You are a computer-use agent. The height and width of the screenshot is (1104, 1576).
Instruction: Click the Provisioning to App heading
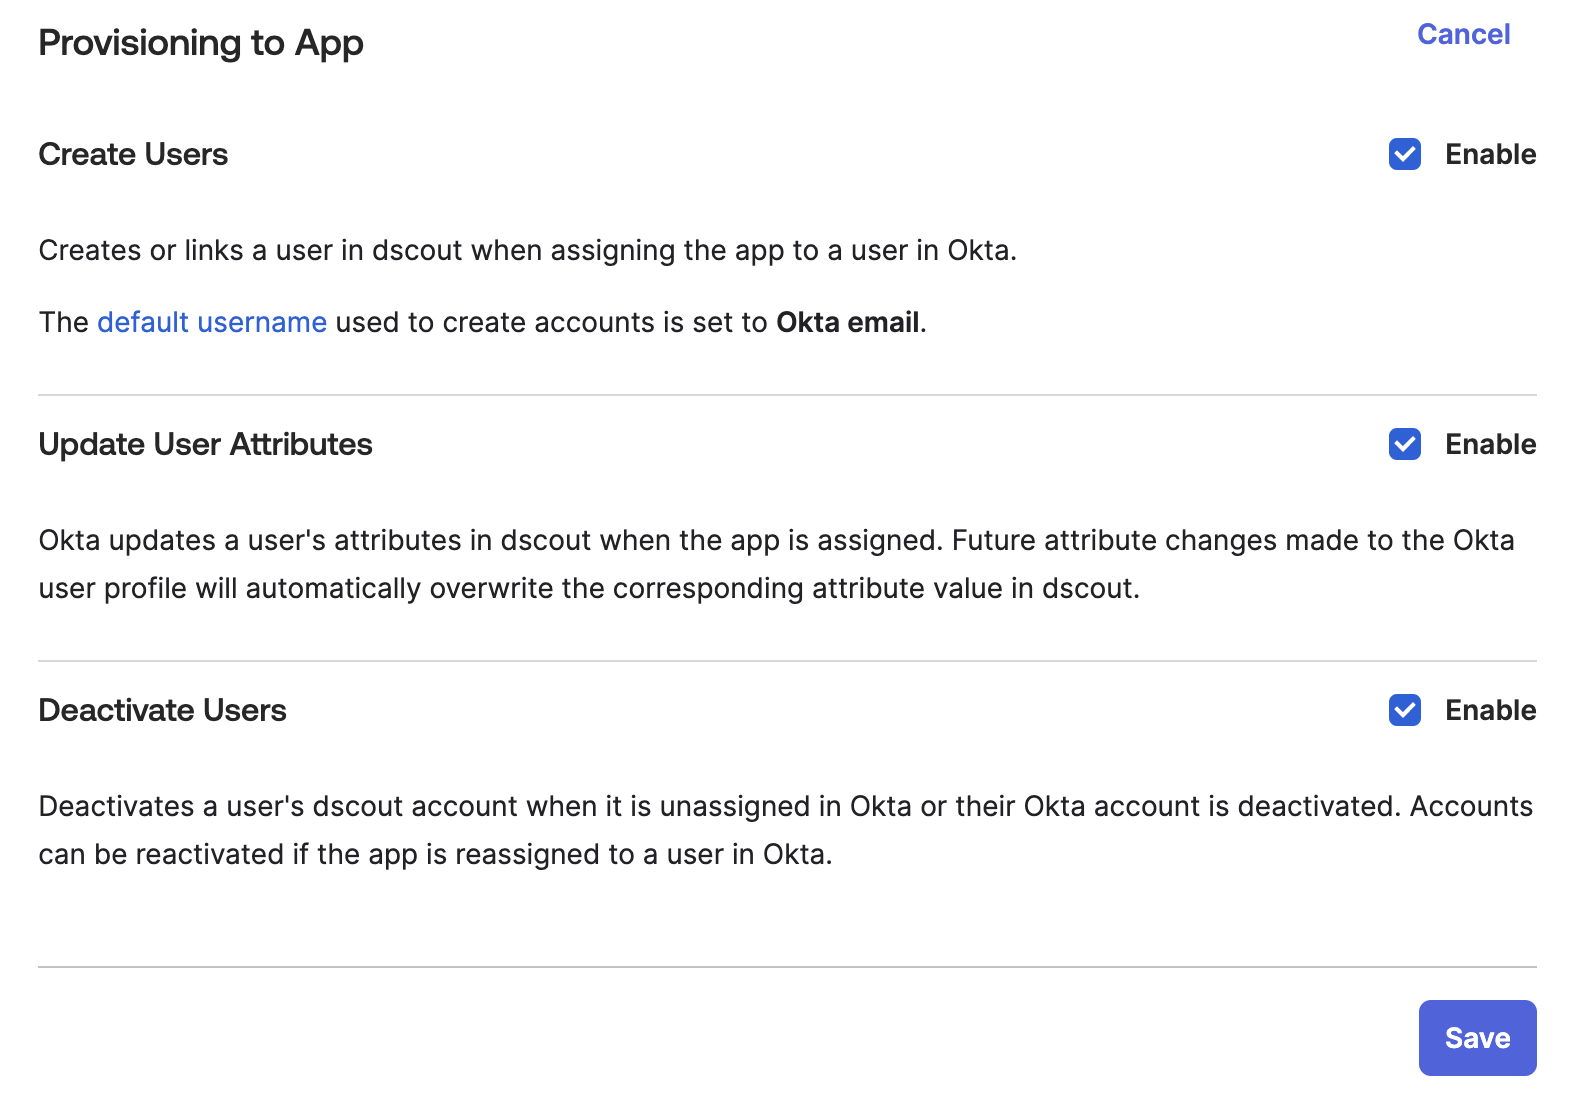[201, 43]
